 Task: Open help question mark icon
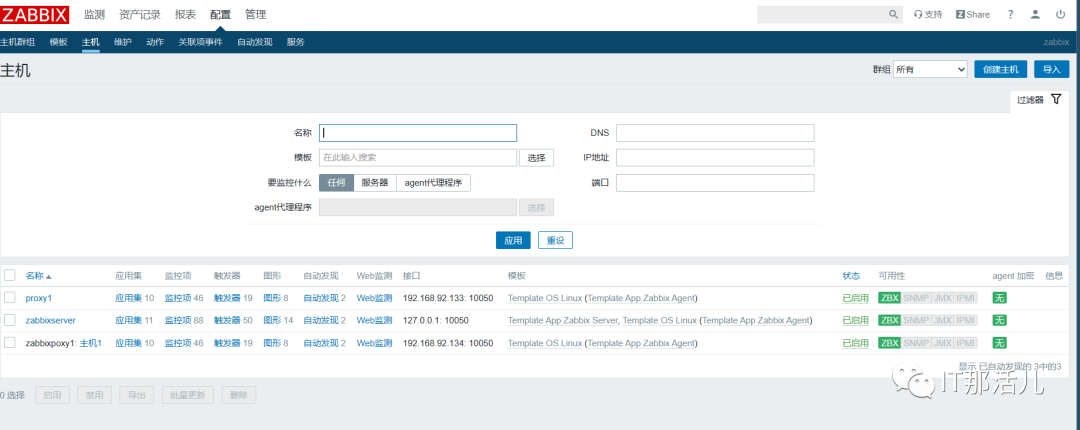pos(1010,14)
